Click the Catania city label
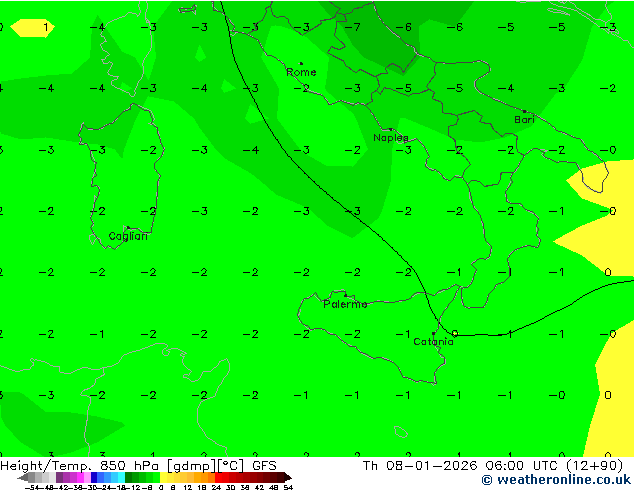Viewport: 634px width, 490px height. coord(433,342)
